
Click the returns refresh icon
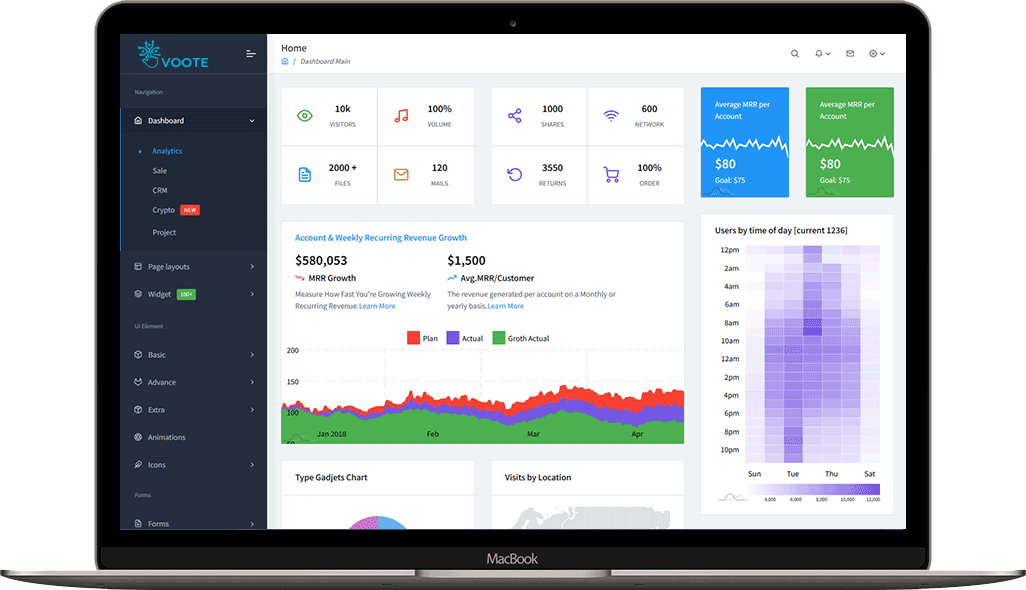click(x=515, y=175)
